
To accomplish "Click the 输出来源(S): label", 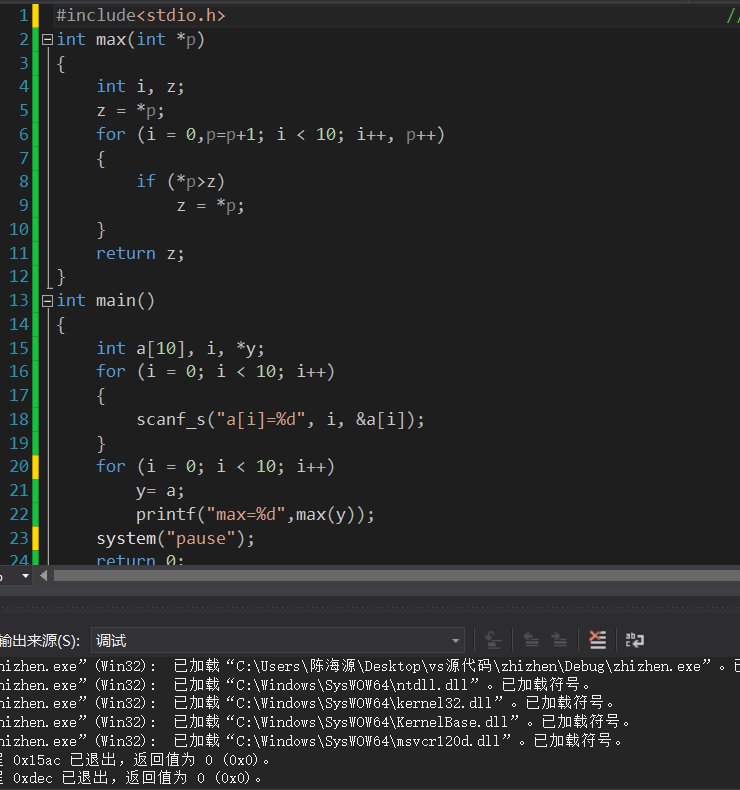I will [x=40, y=641].
